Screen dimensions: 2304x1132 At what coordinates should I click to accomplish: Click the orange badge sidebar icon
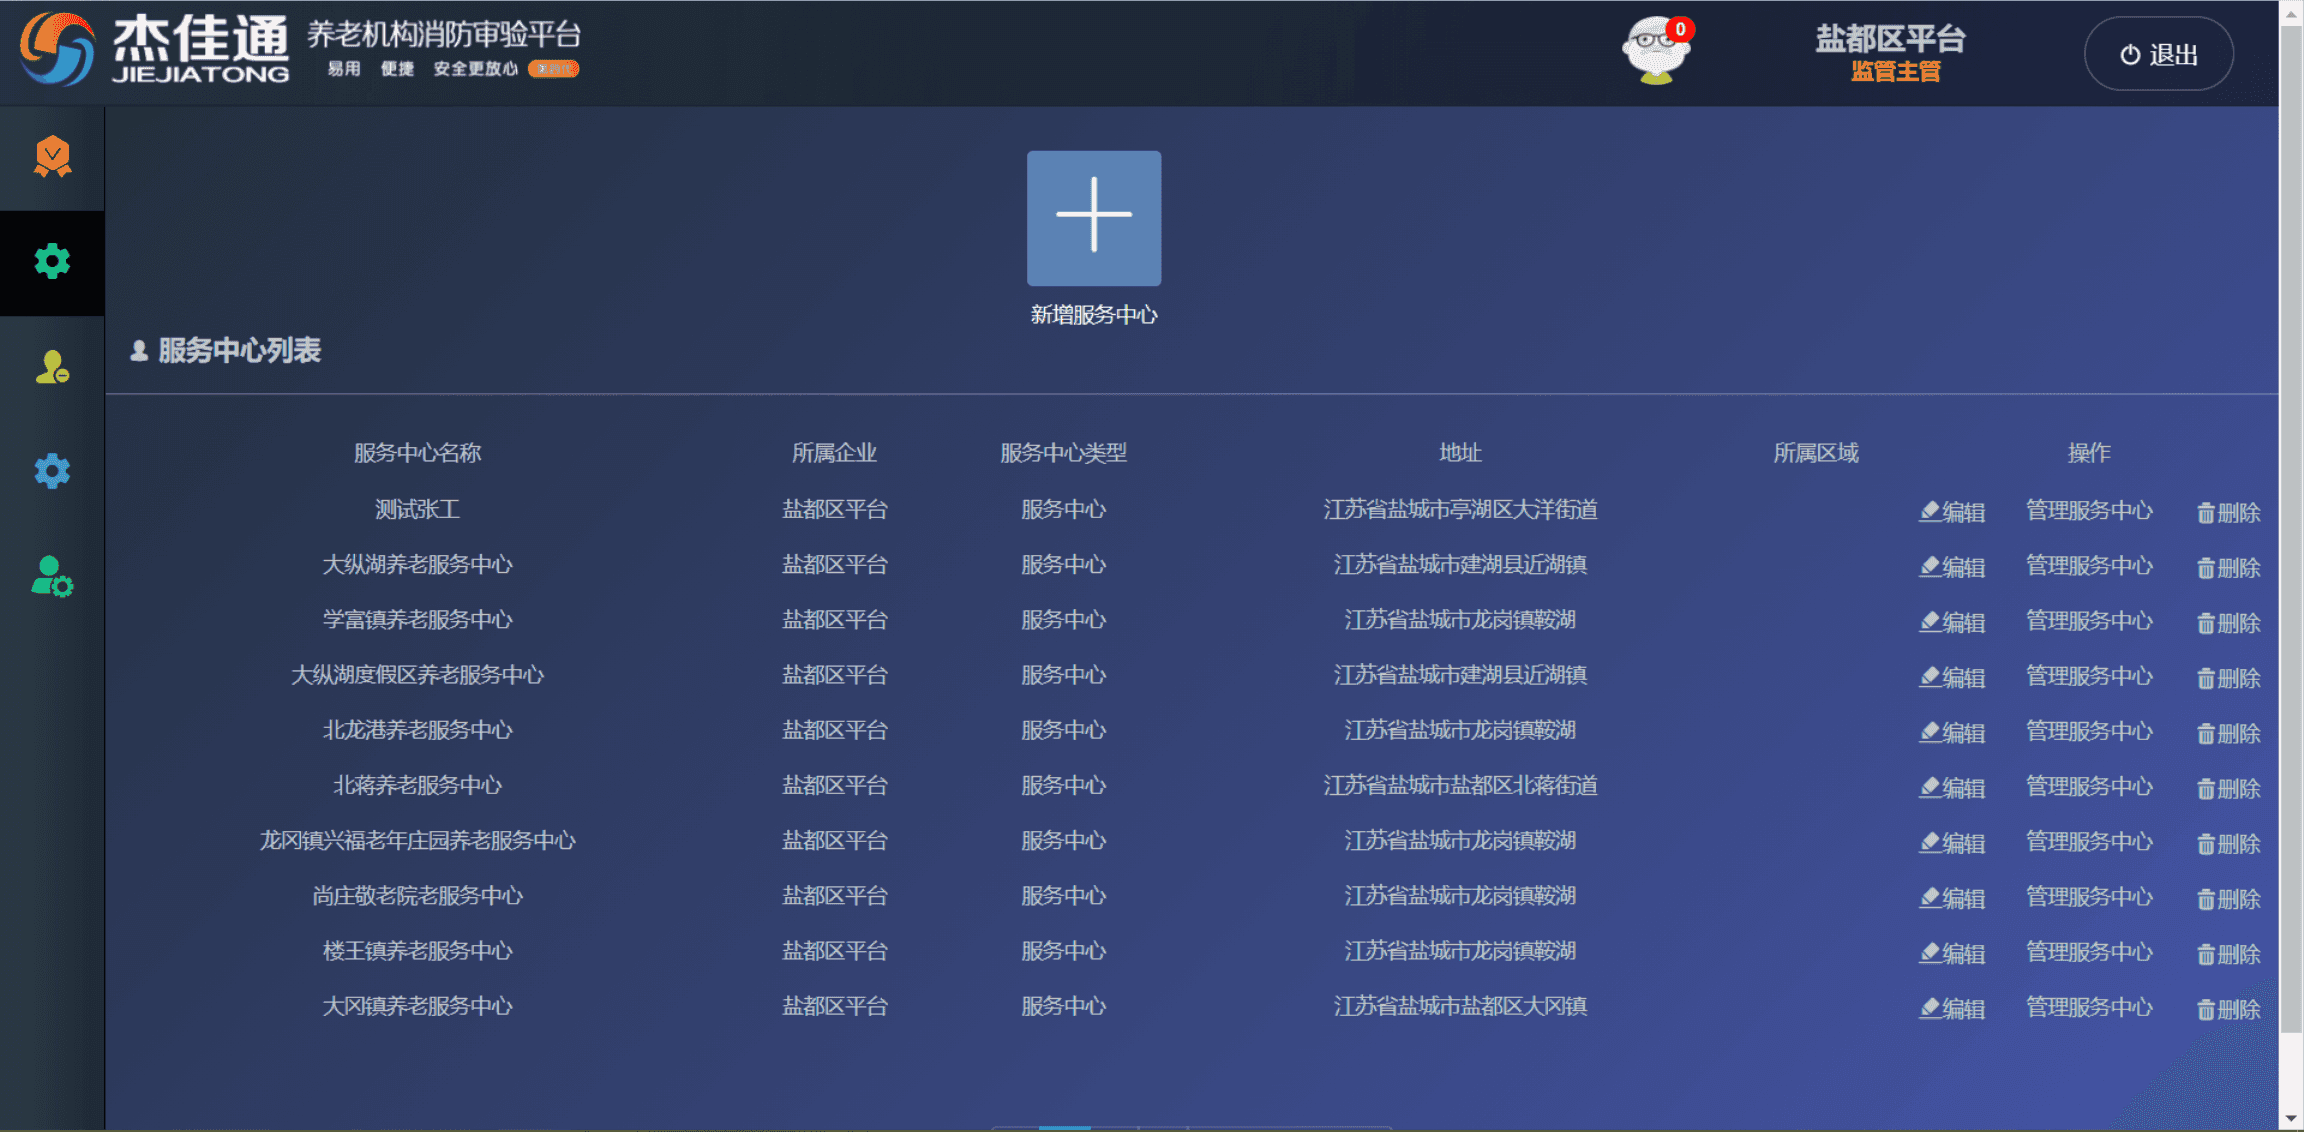tap(52, 157)
